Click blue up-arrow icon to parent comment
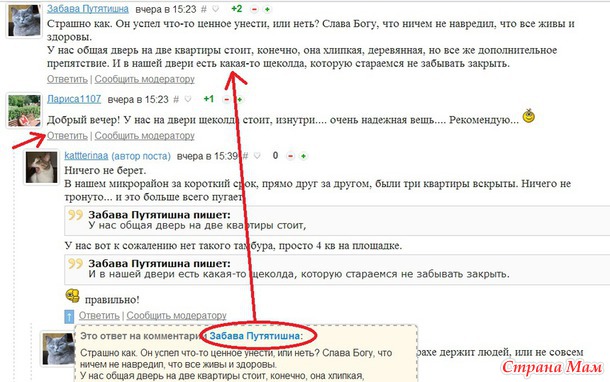Screen dimensions: 610x382 69,316
